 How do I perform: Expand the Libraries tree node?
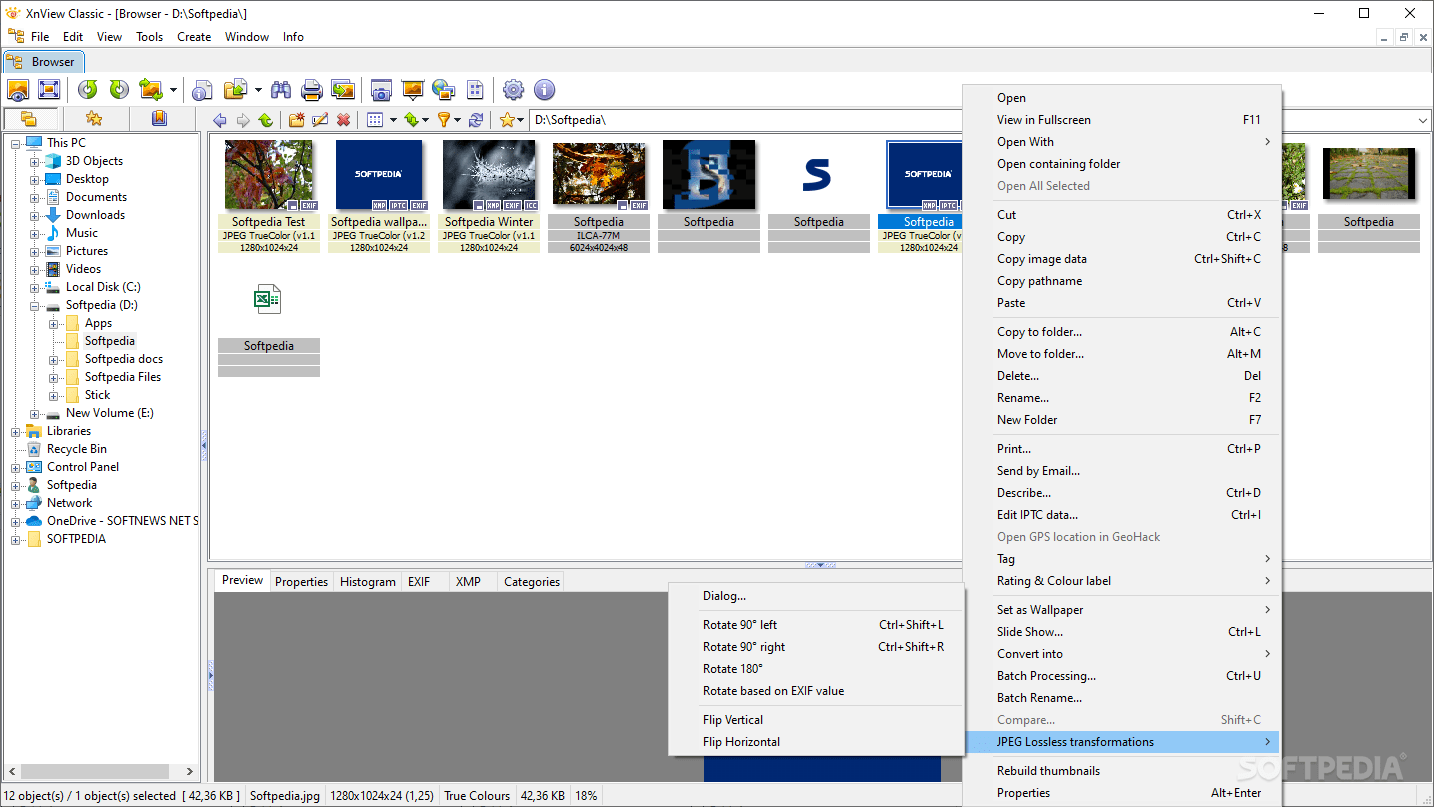(16, 431)
